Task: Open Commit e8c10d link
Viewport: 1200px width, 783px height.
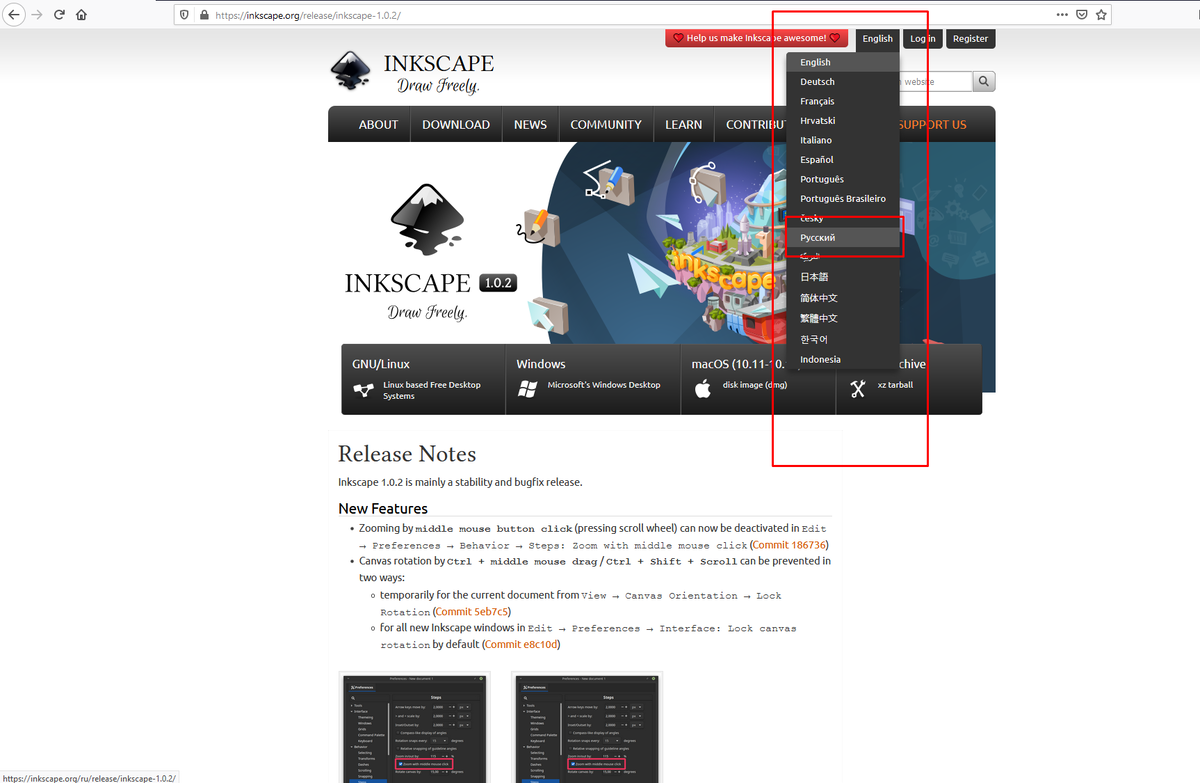Action: tap(521, 644)
